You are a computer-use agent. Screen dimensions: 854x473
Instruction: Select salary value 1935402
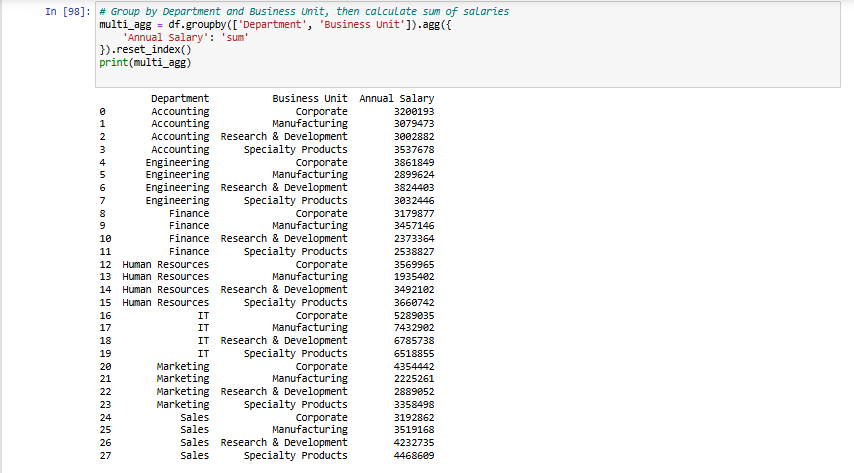(414, 277)
